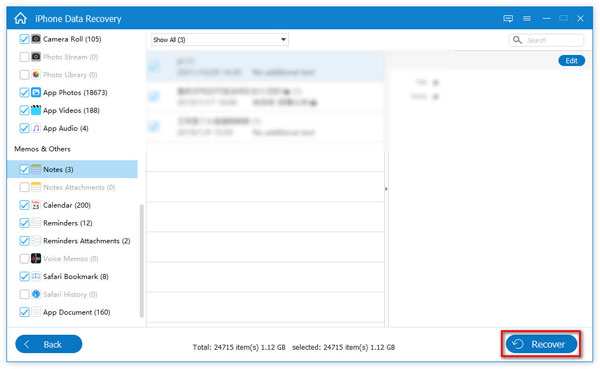The image size is (600, 369).
Task: Select App Photos (18673) category
Action: click(x=75, y=93)
